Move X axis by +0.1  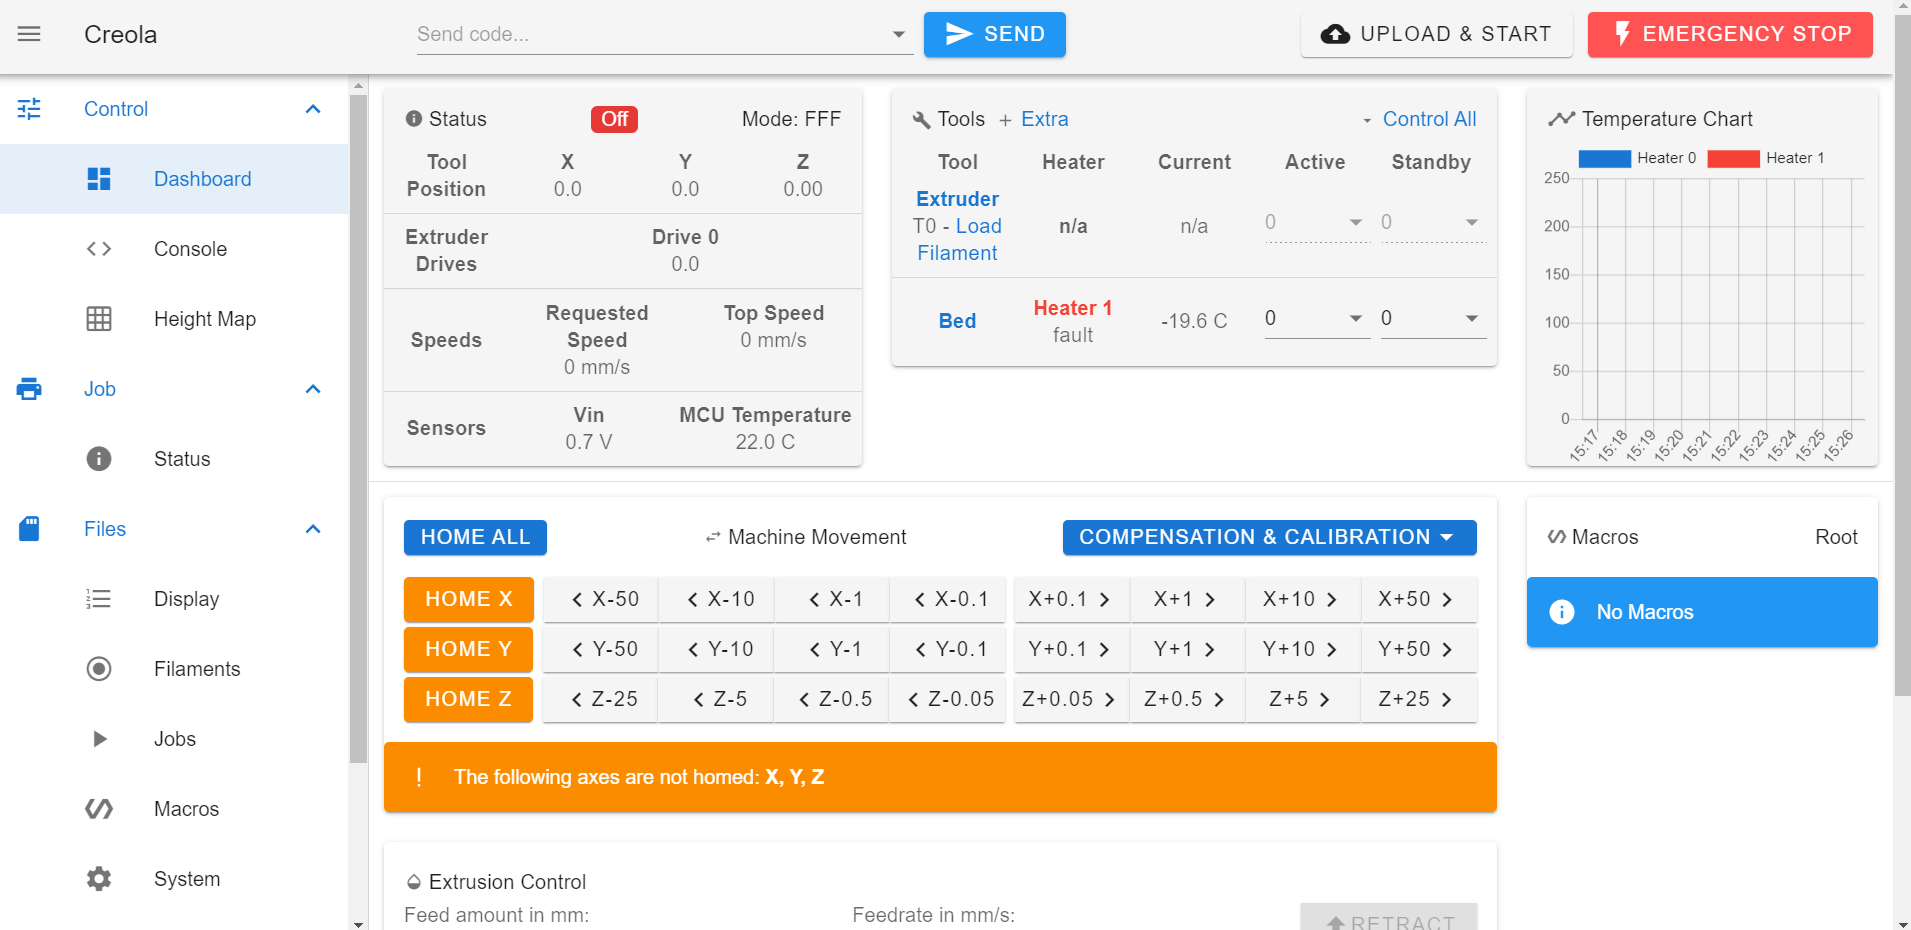click(1072, 599)
